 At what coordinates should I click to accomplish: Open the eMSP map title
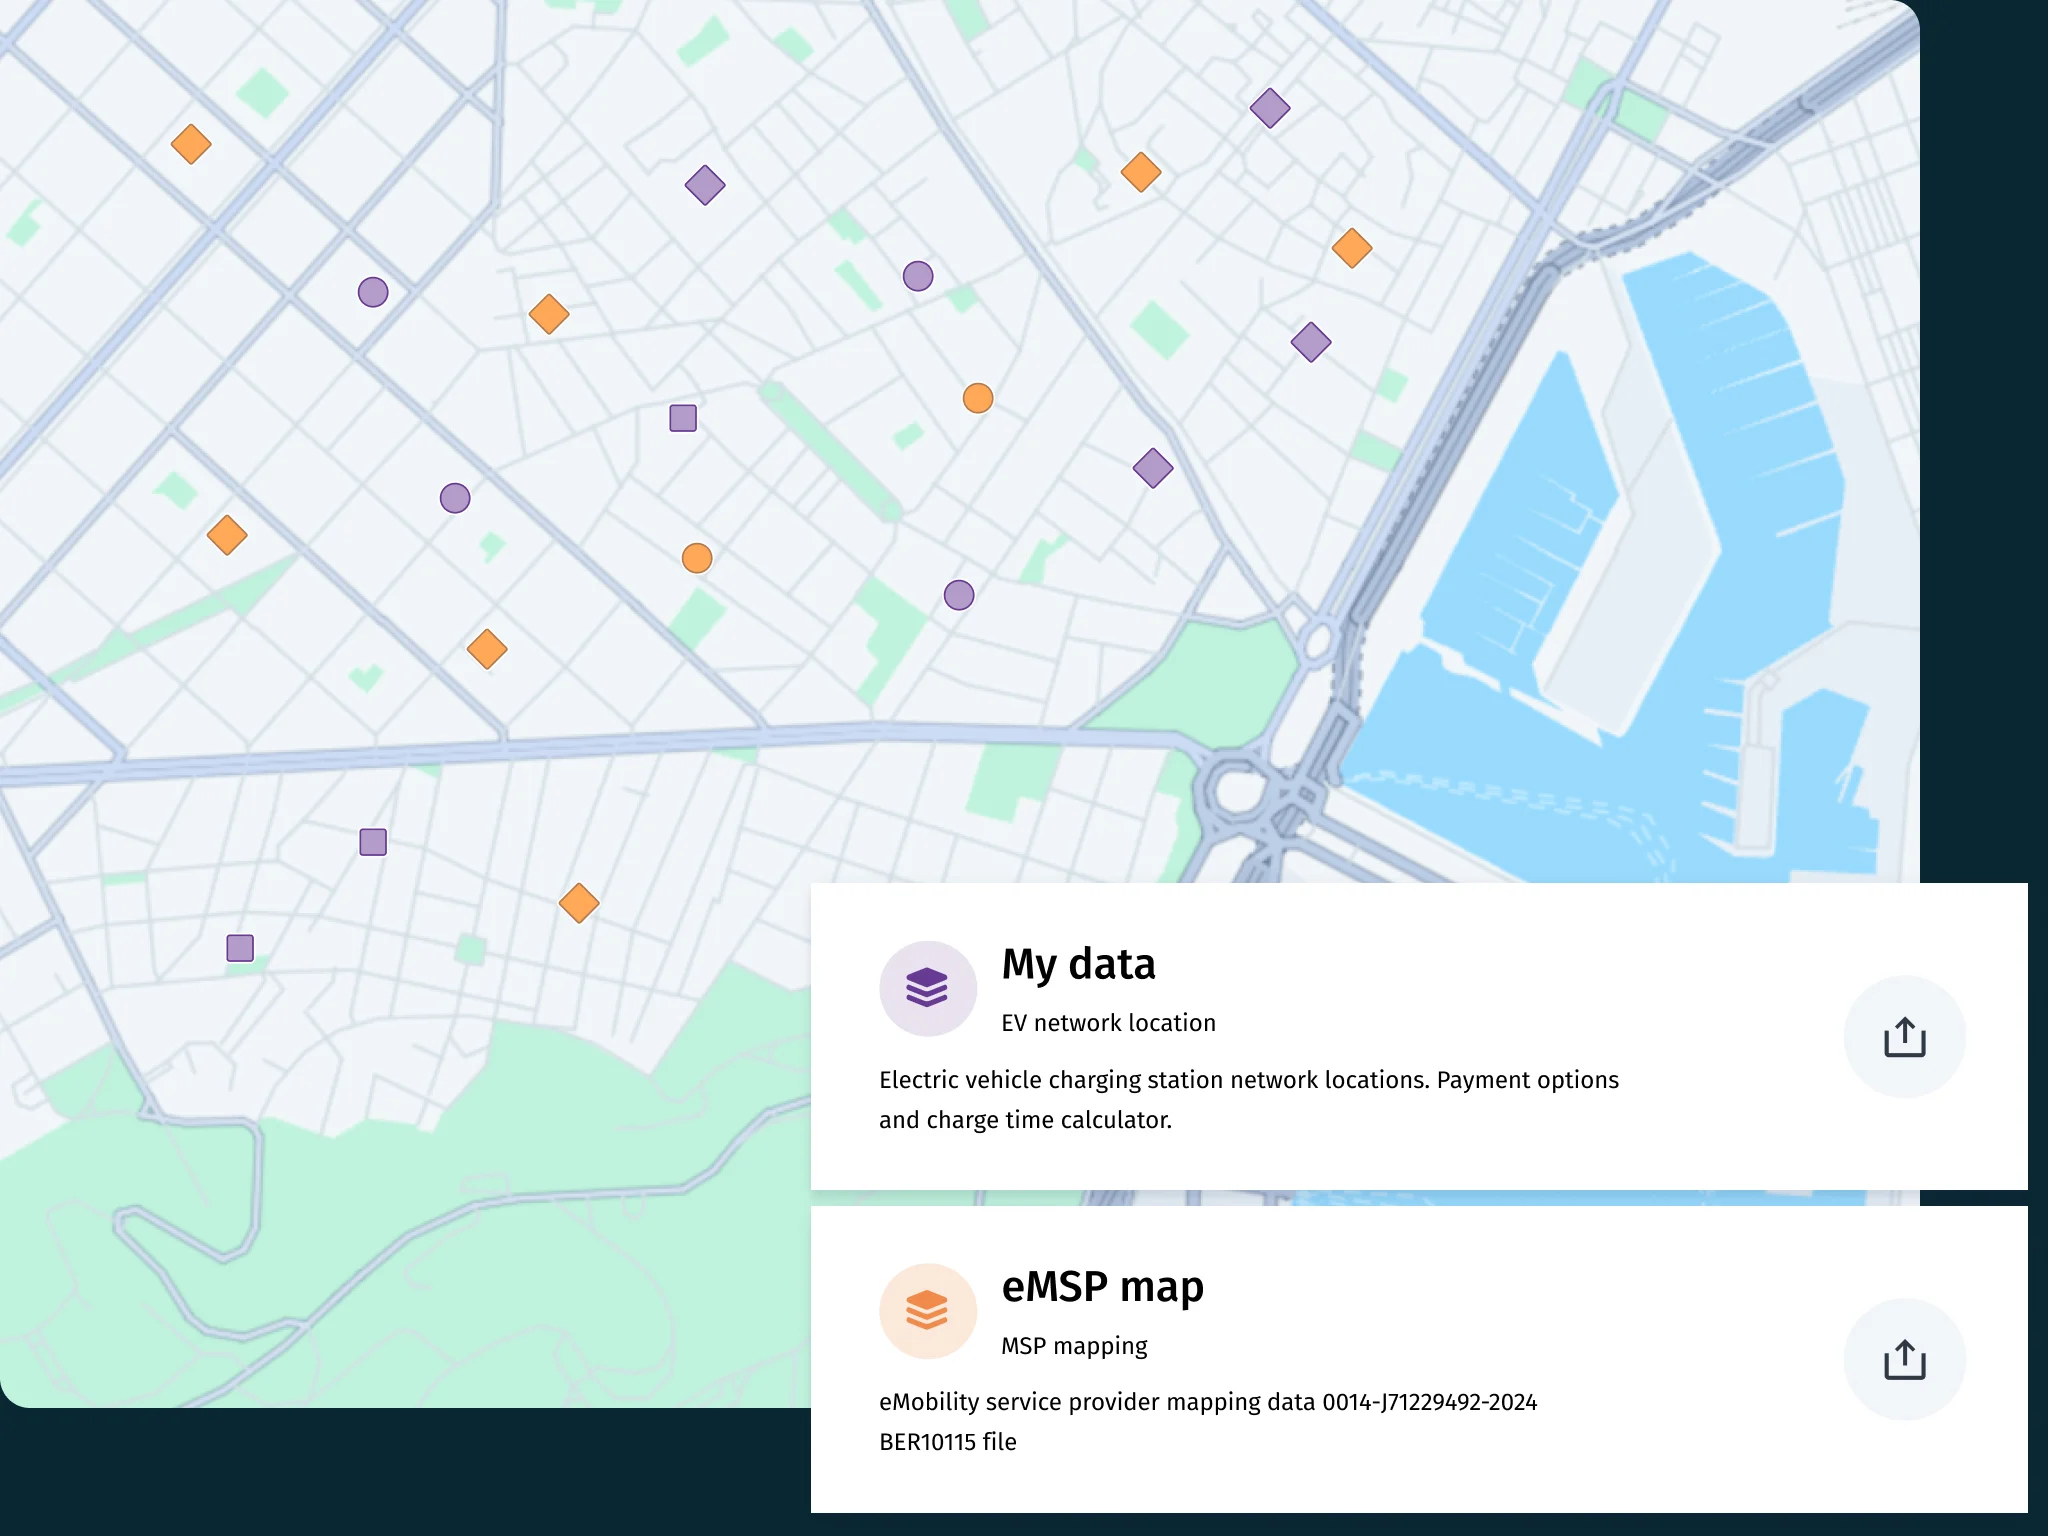tap(1102, 1287)
